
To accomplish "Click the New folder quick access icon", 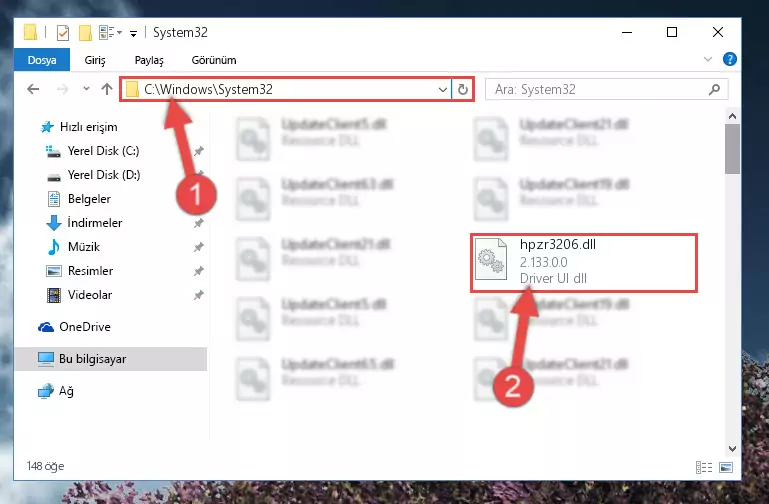I will point(85,33).
